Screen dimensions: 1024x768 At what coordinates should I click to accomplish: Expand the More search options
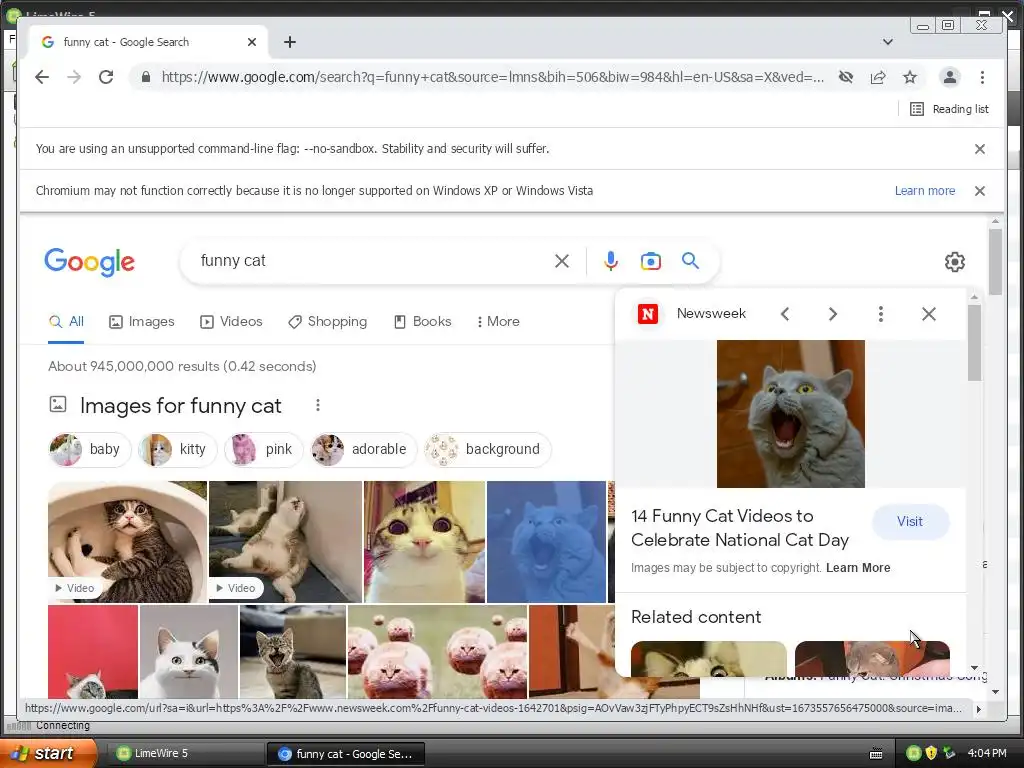[x=498, y=321]
